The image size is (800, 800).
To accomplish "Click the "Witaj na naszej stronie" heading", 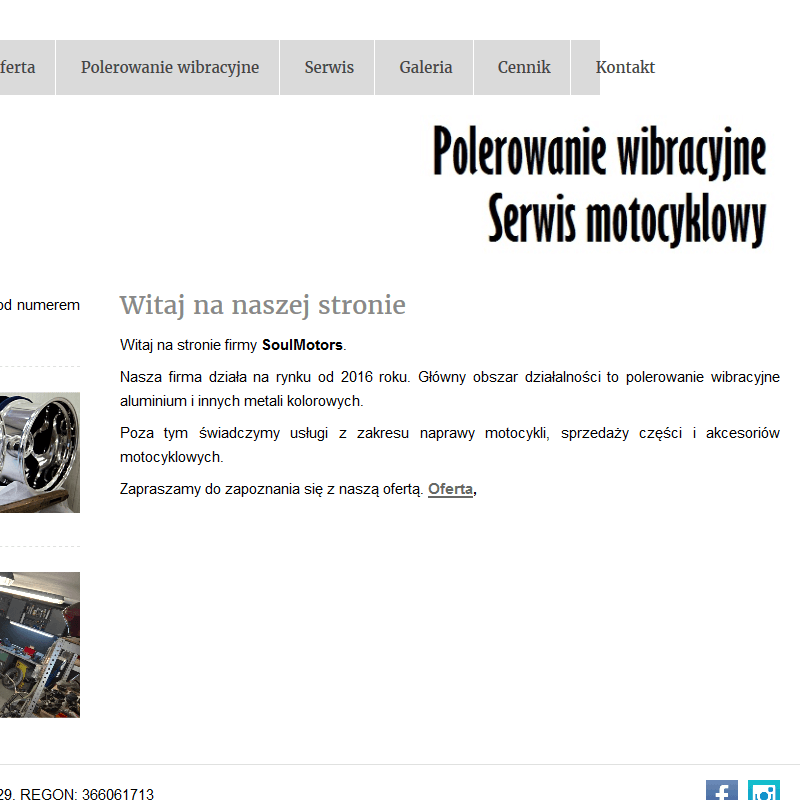I will pyautogui.click(x=263, y=305).
